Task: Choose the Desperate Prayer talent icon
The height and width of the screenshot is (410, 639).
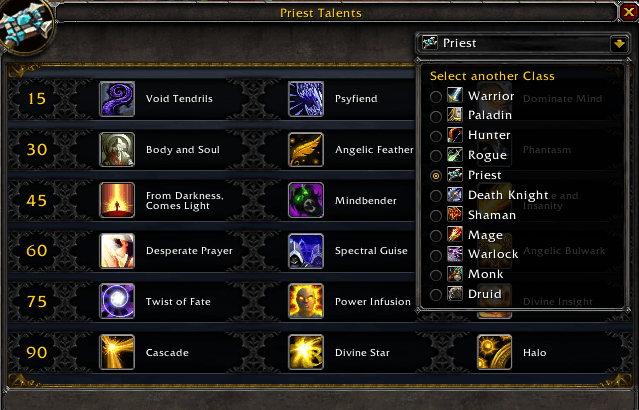Action: 117,251
